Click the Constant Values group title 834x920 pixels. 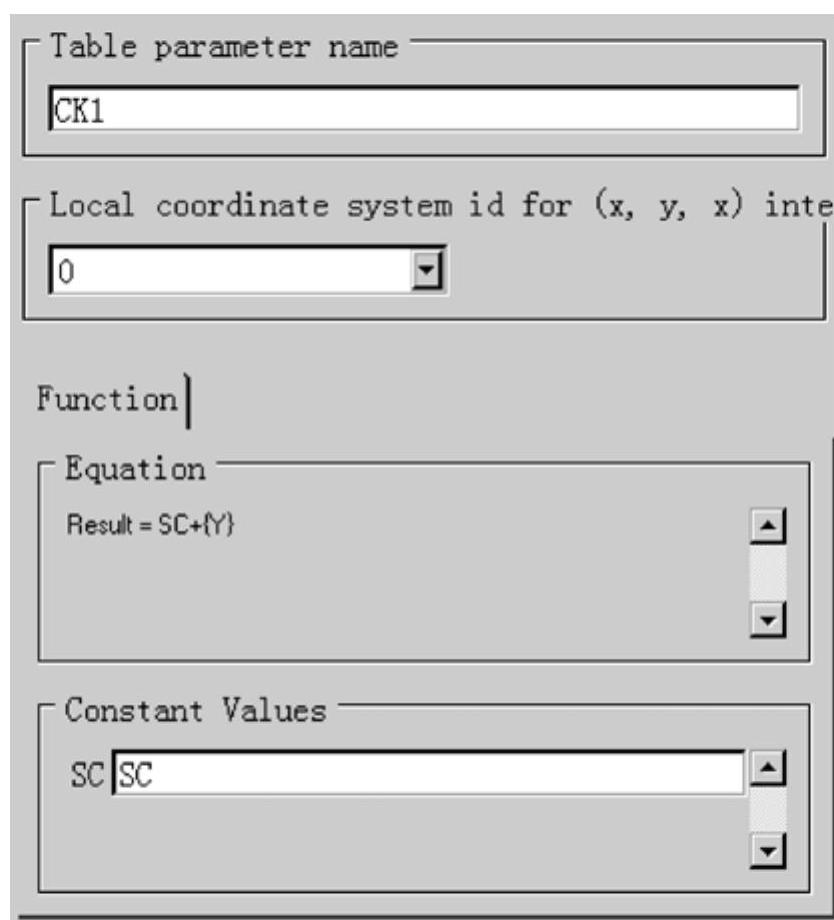pos(195,711)
